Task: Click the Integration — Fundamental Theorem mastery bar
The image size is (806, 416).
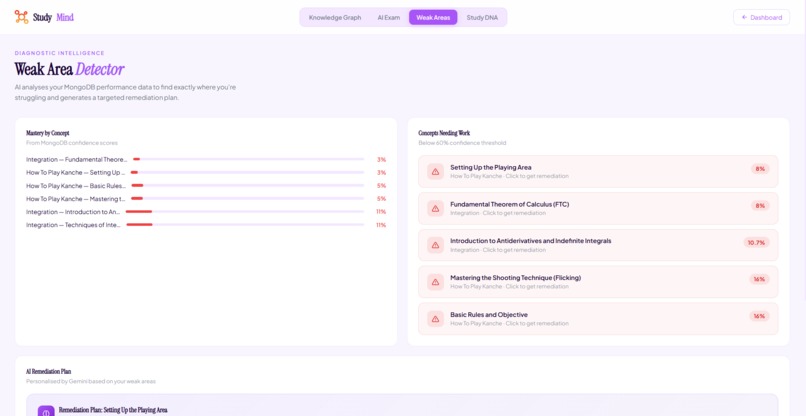Action: pos(248,159)
